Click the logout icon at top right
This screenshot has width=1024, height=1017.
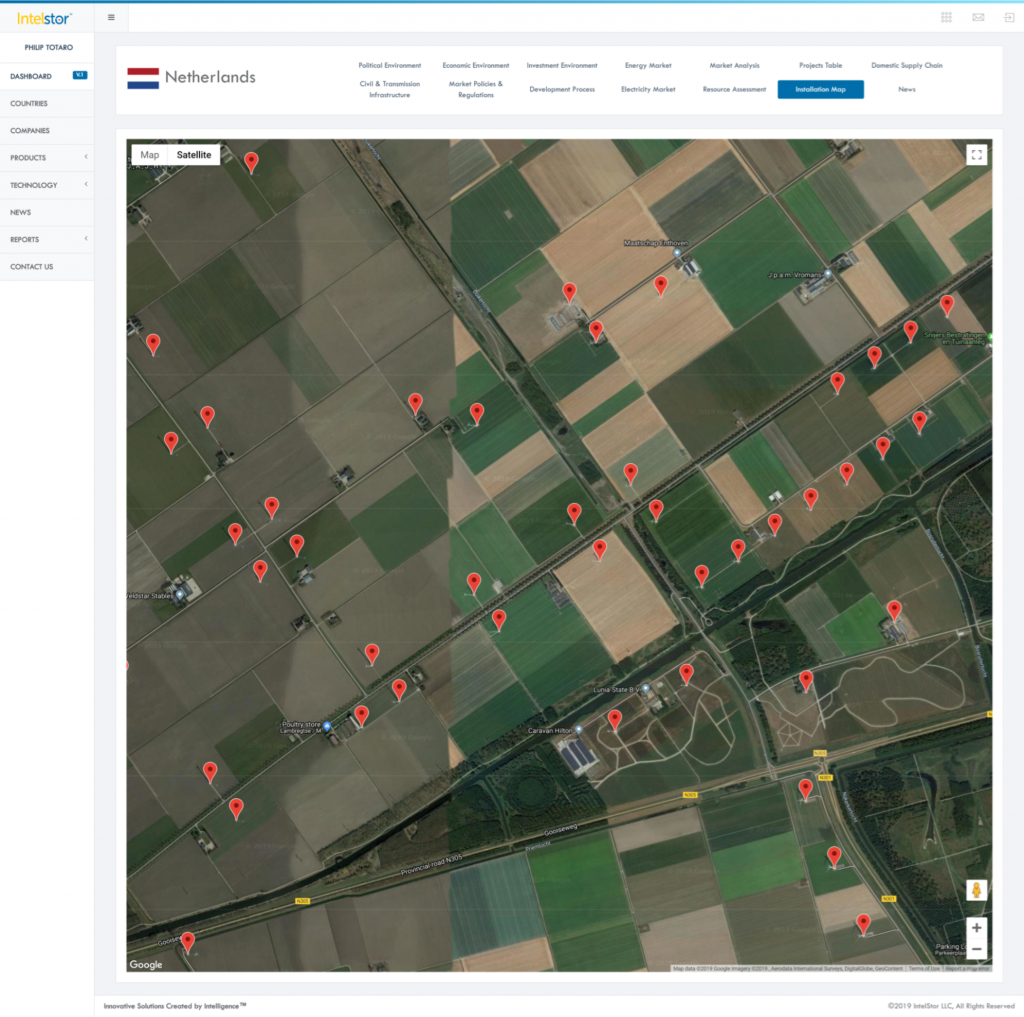point(1007,16)
